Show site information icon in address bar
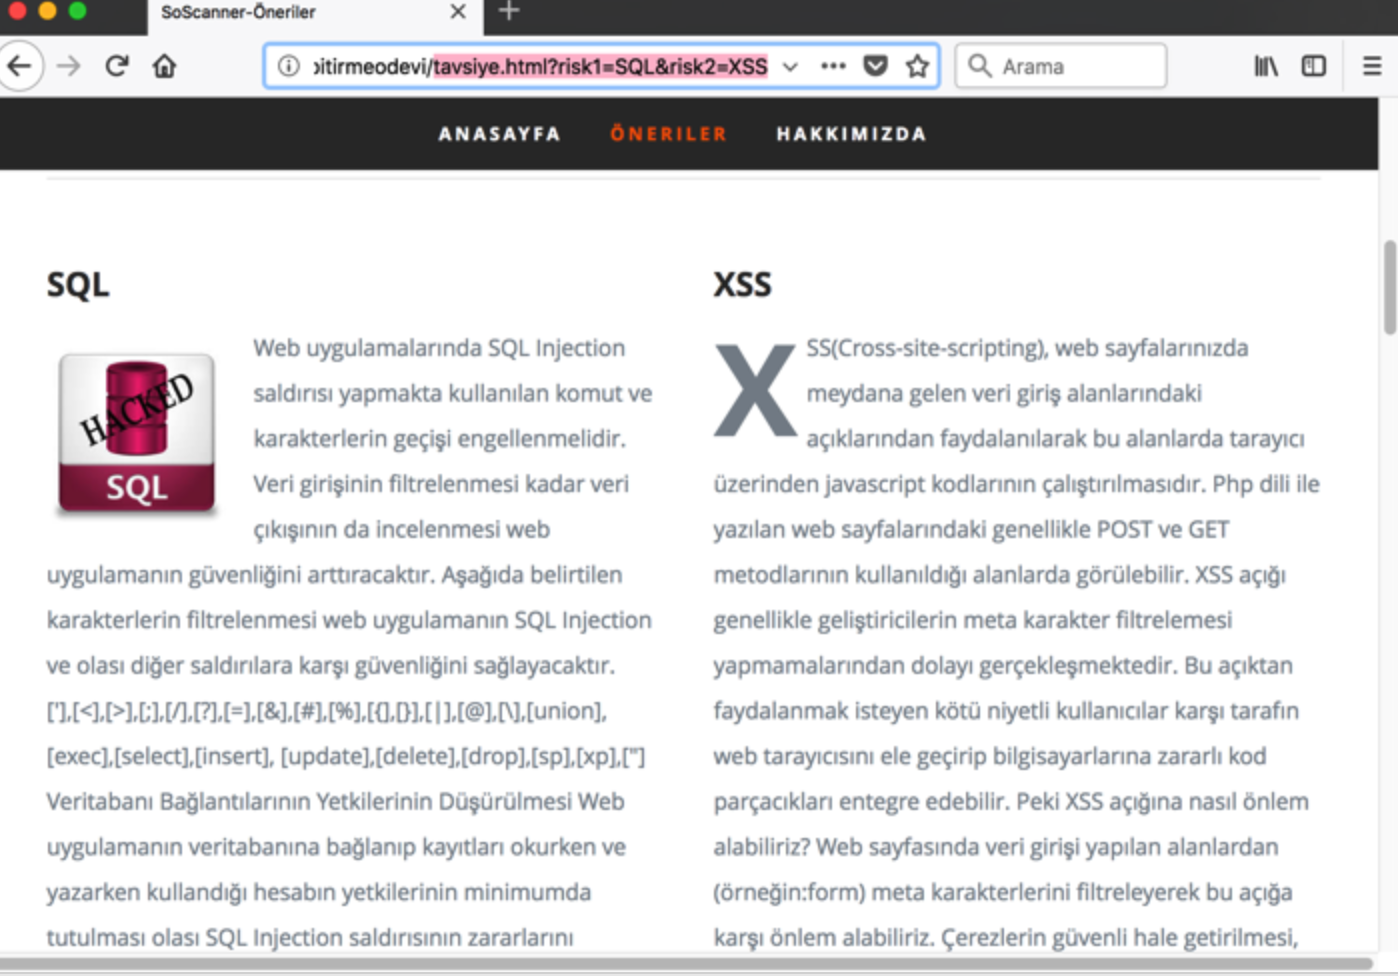The height and width of the screenshot is (976, 1398). point(288,66)
